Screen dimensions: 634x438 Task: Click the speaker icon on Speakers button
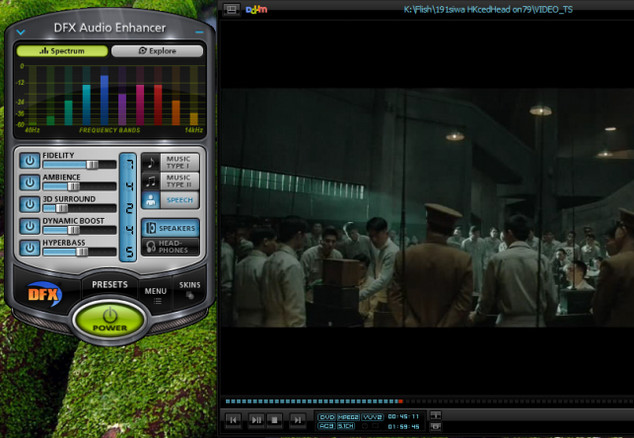[x=150, y=228]
